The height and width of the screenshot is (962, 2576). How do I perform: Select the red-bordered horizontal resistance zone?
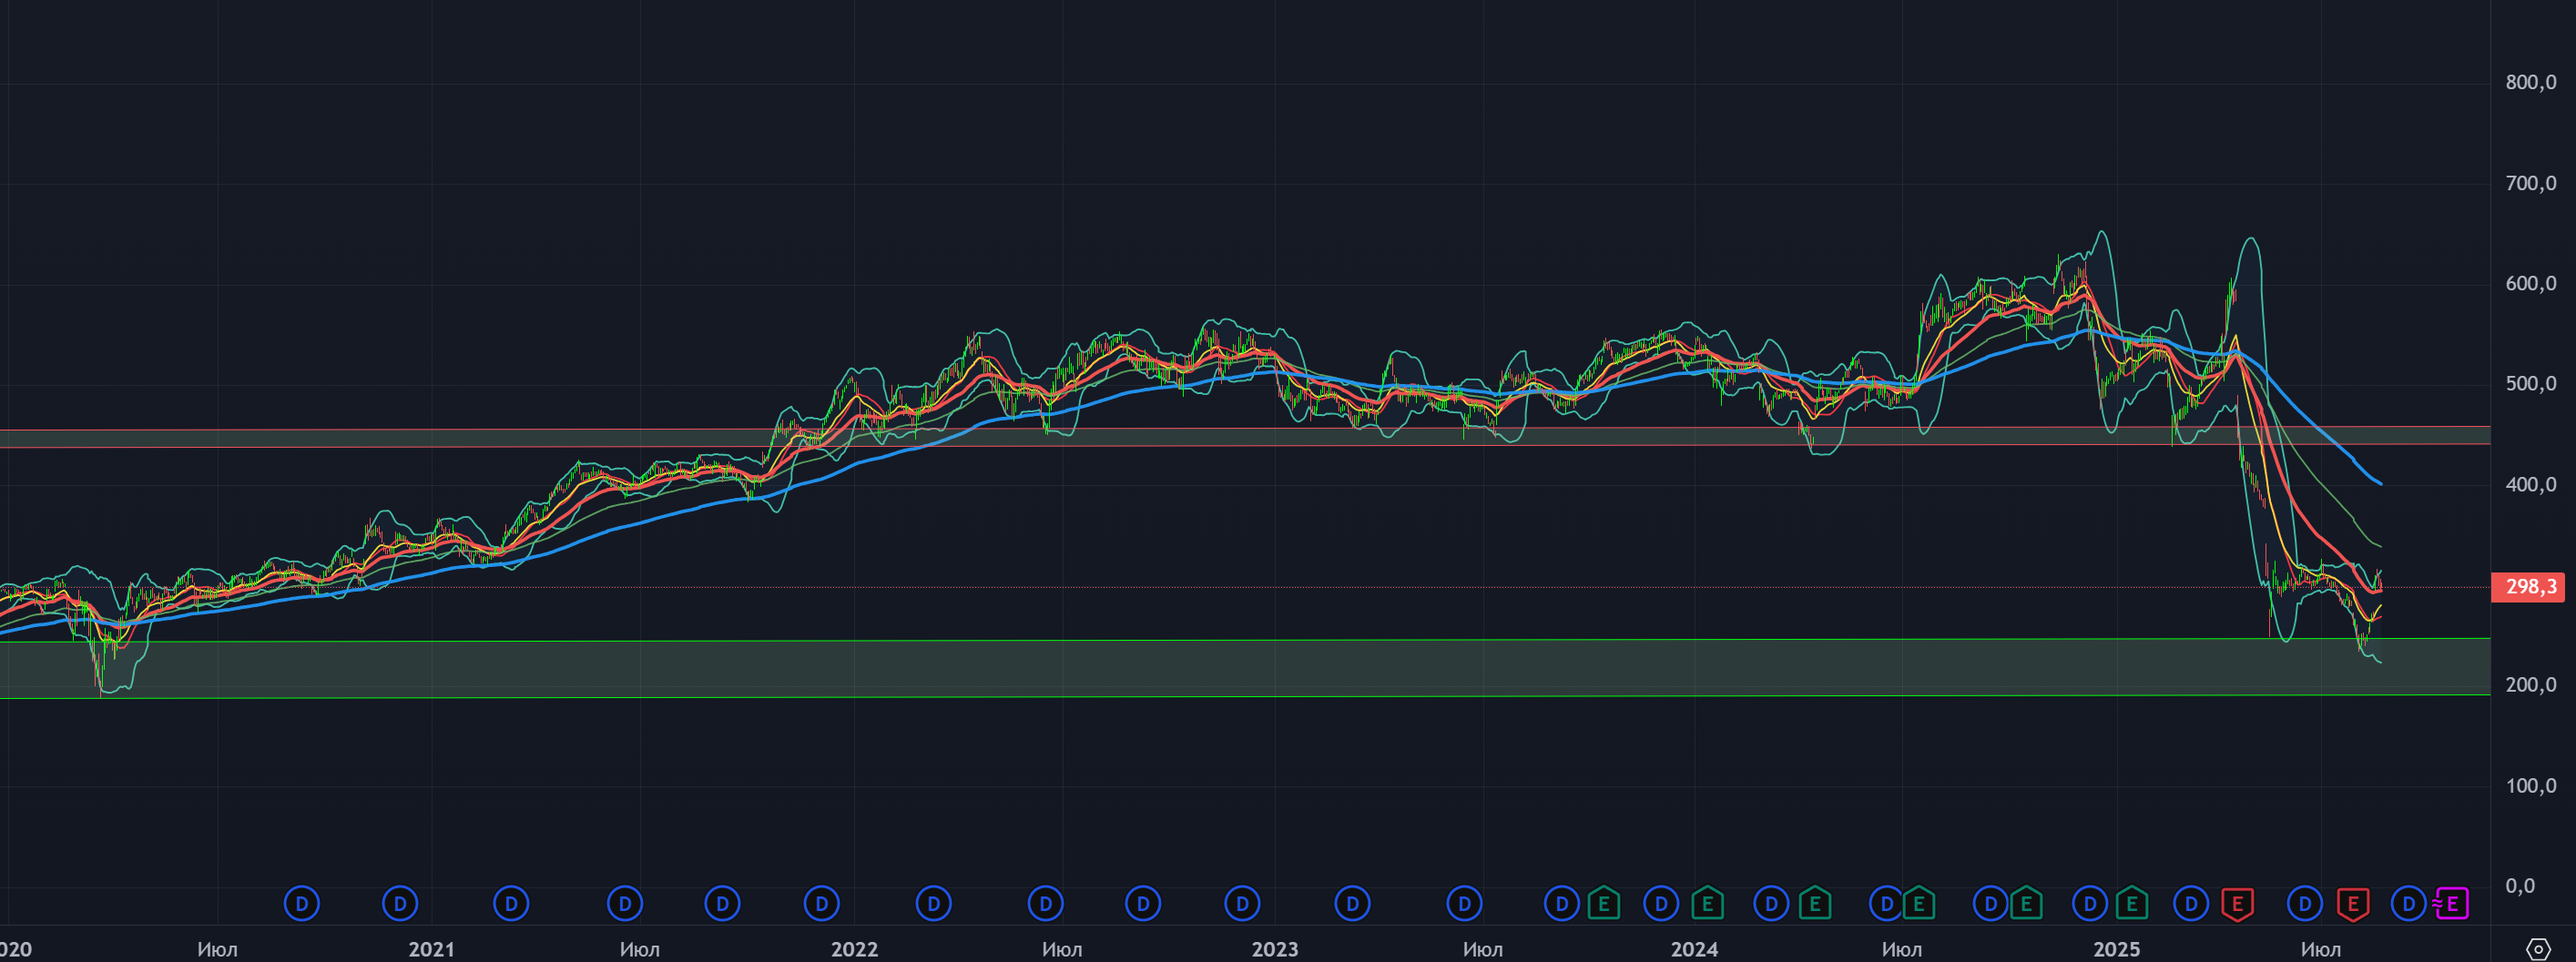[x=1200, y=437]
